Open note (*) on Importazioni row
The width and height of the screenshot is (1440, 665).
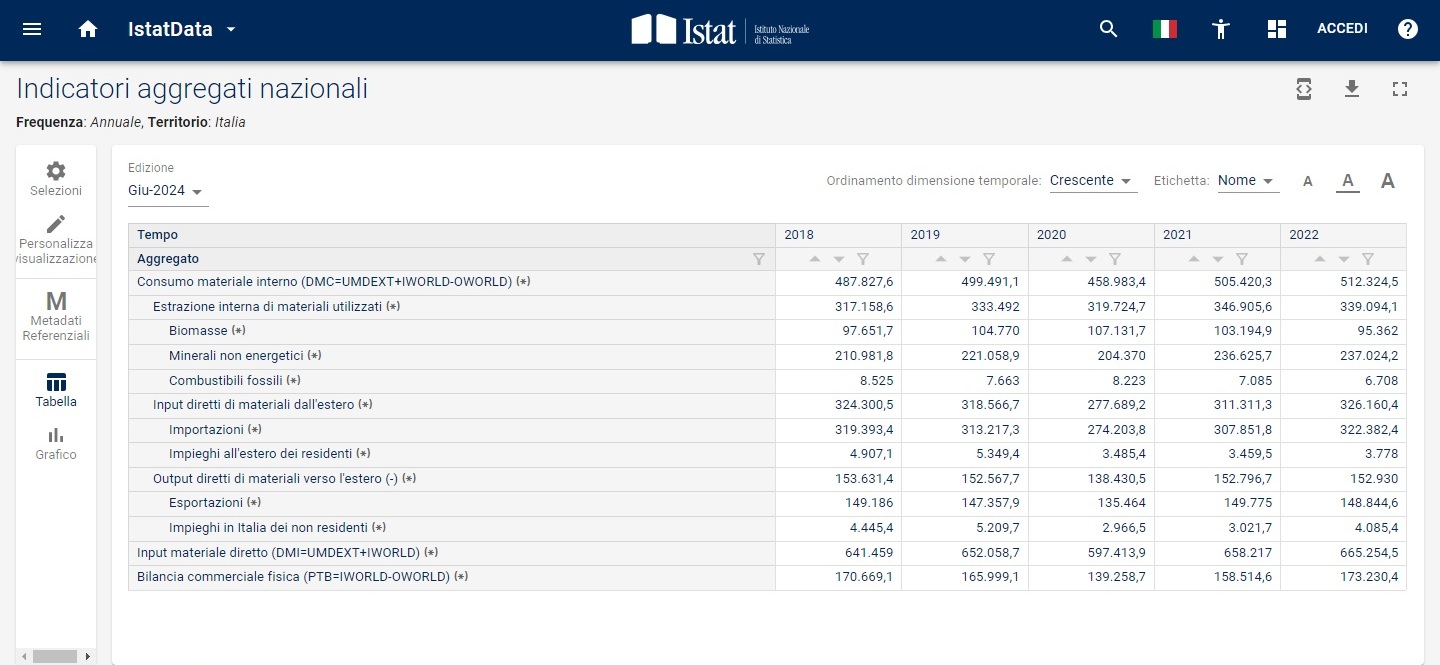254,430
